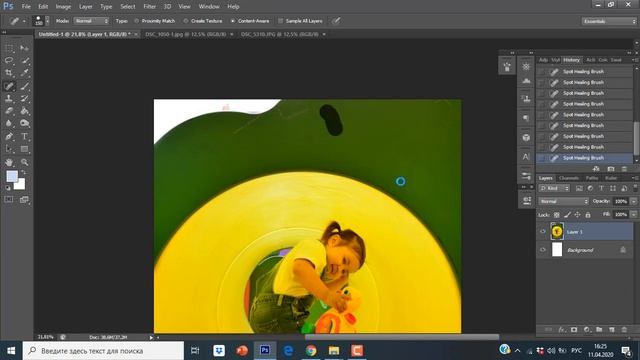Select the History Brush tool
Image resolution: width=640 pixels, height=360 pixels.
24,98
